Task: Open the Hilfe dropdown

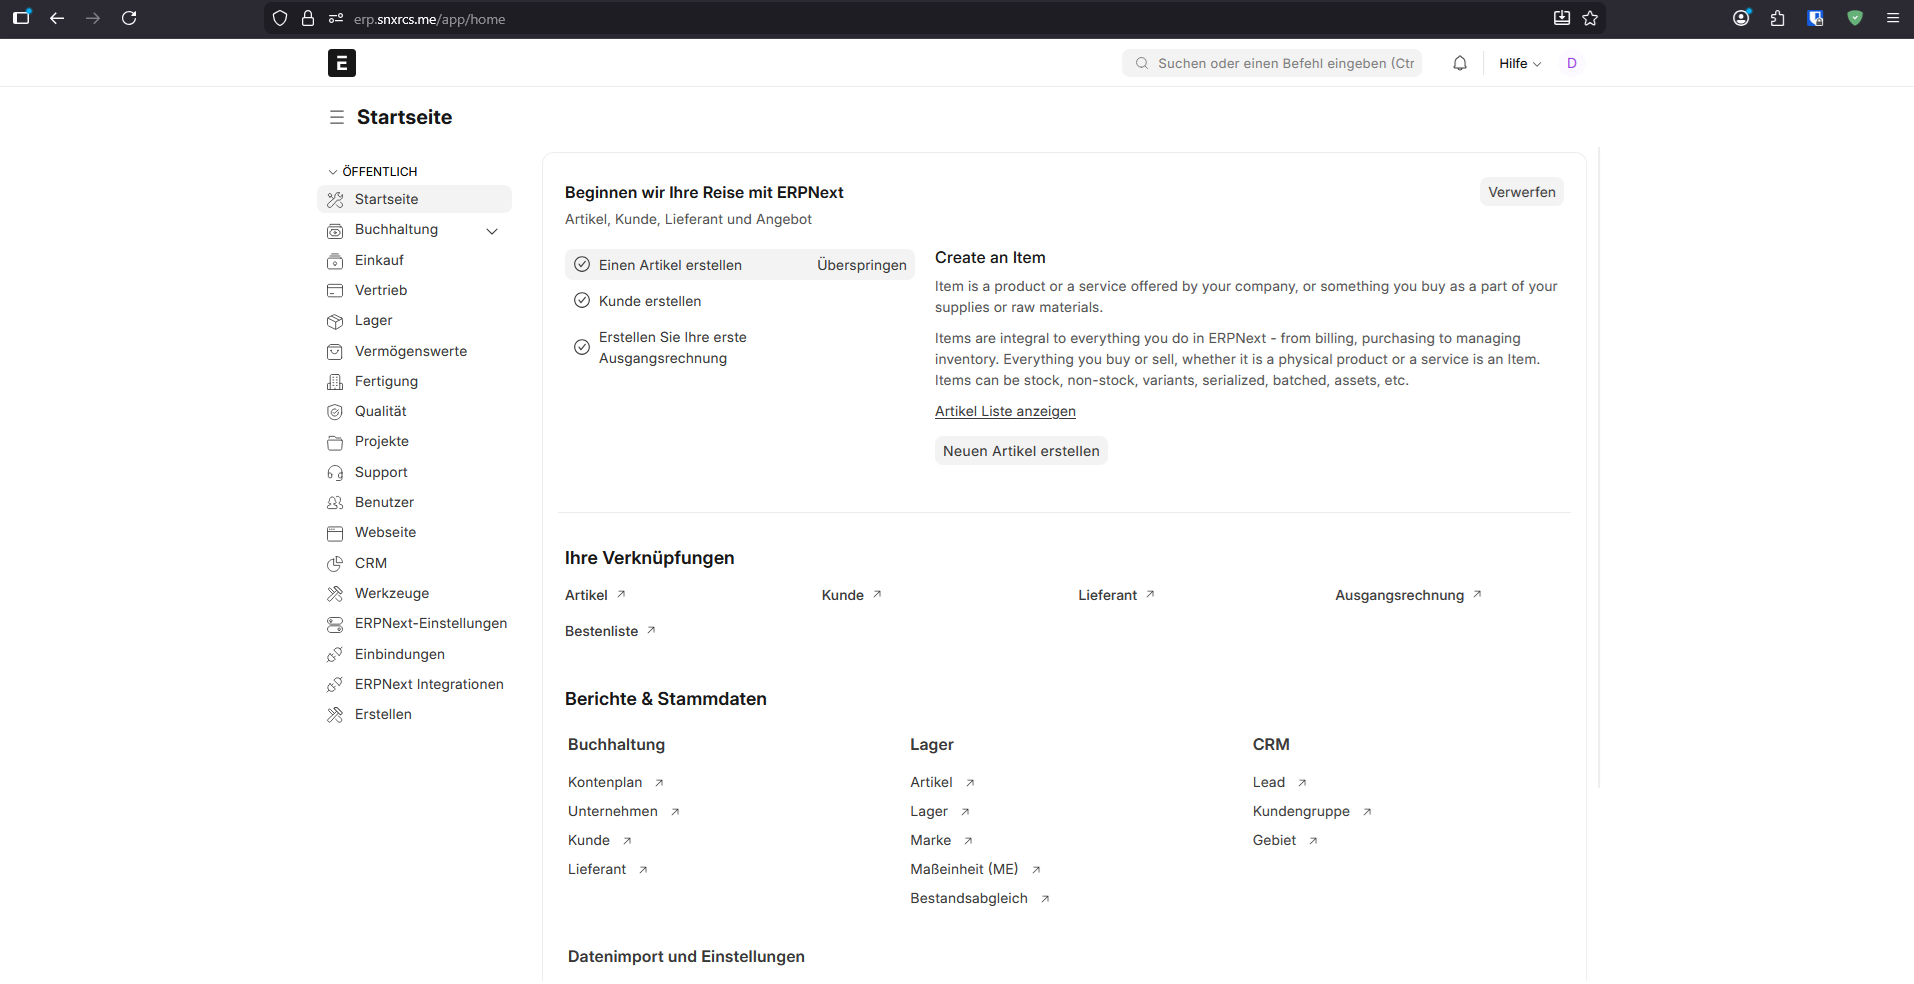Action: coord(1520,63)
